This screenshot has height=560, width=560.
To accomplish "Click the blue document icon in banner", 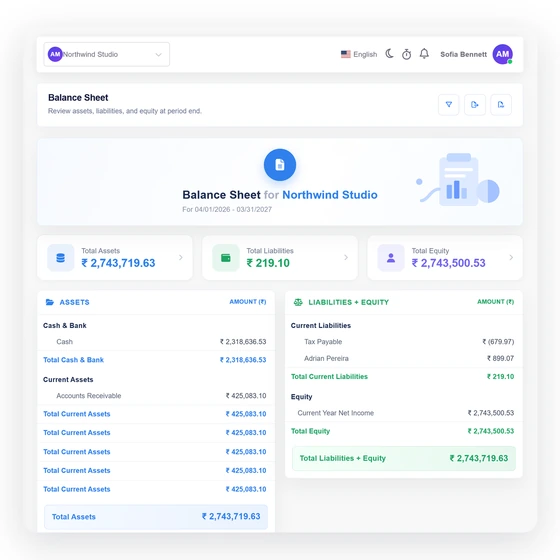I will pyautogui.click(x=280, y=165).
